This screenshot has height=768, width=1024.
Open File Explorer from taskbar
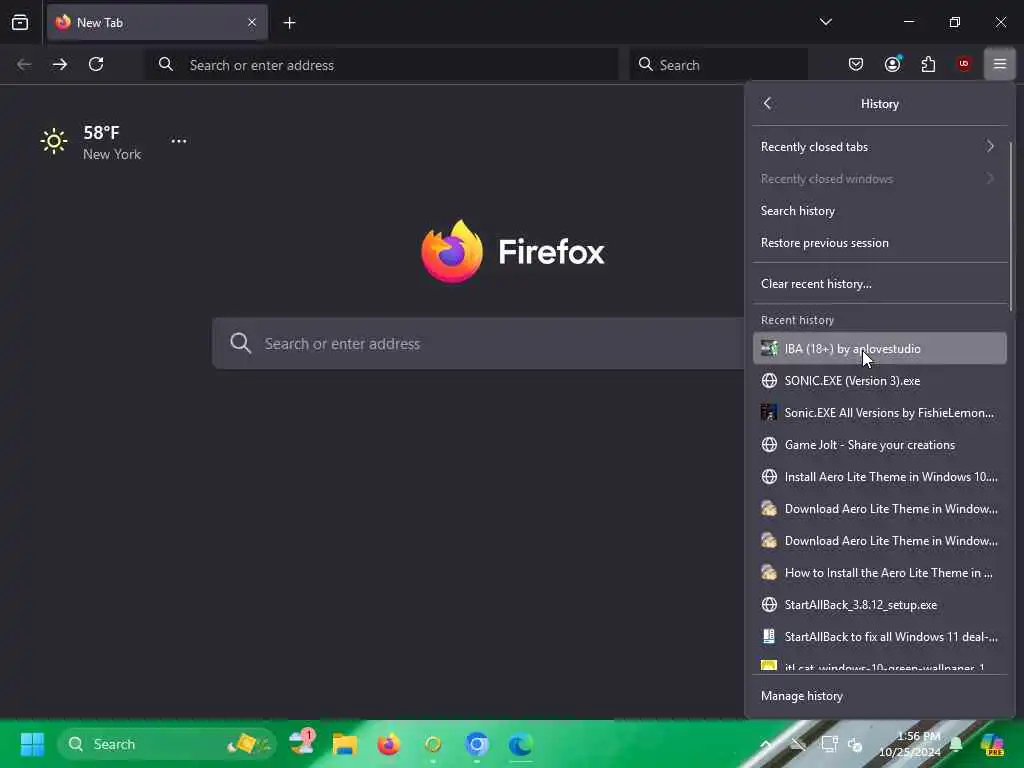(345, 744)
